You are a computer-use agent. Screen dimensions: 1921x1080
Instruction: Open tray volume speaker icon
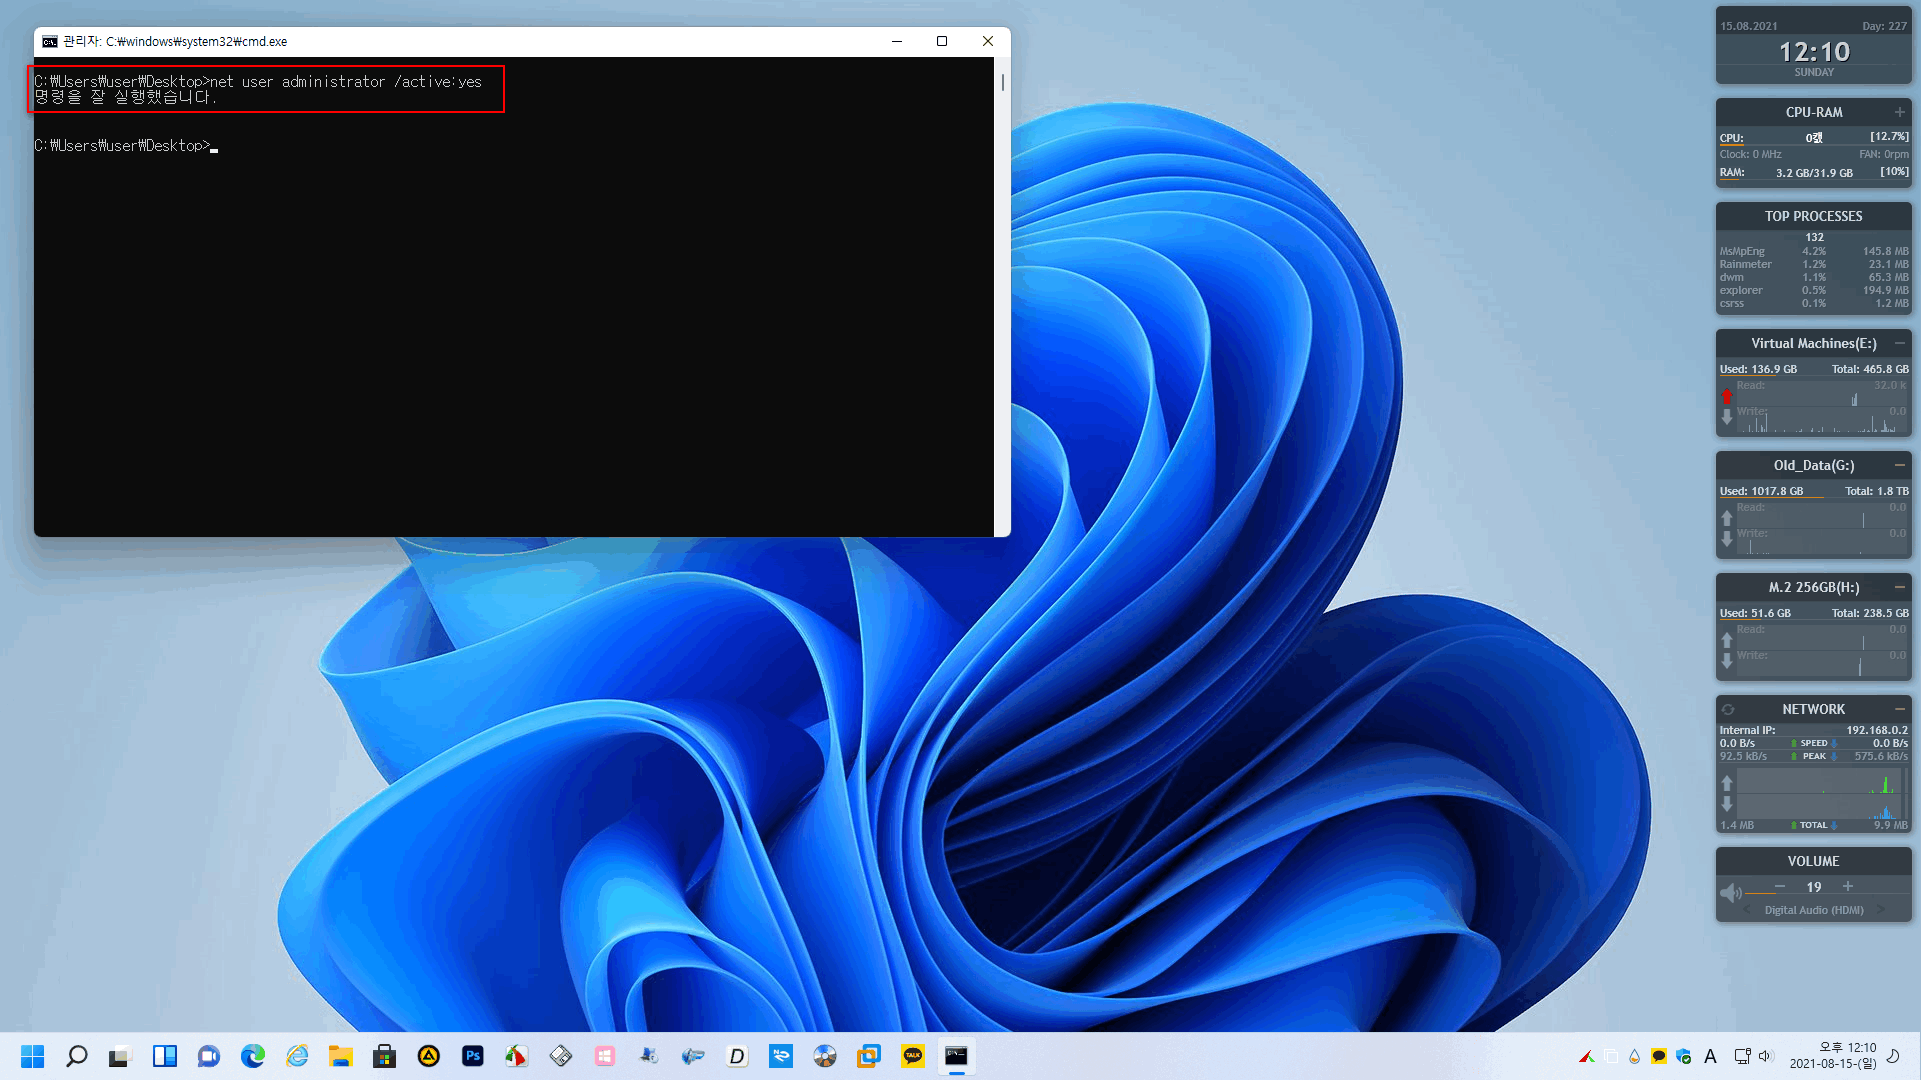coord(1764,1056)
